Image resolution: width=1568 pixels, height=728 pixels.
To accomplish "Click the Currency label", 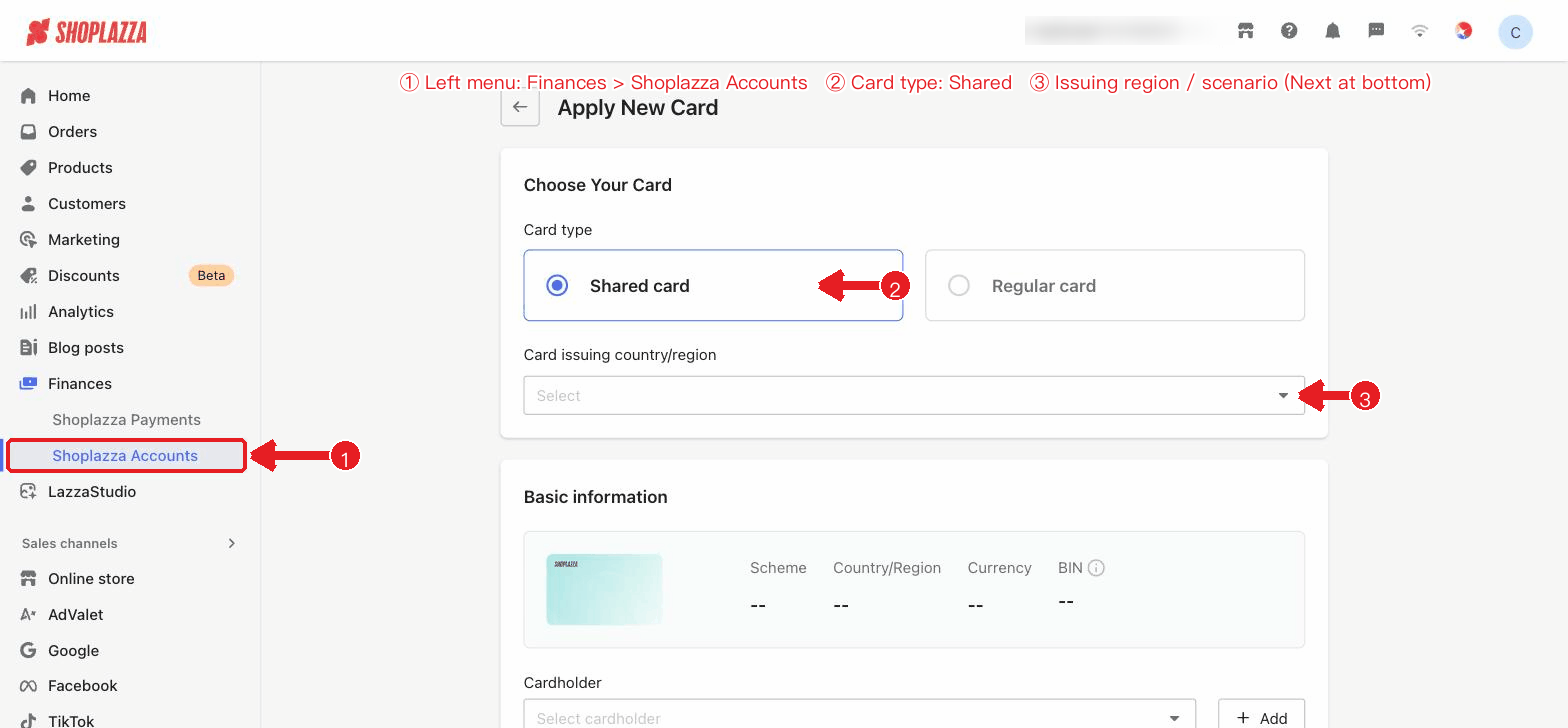I will (999, 568).
